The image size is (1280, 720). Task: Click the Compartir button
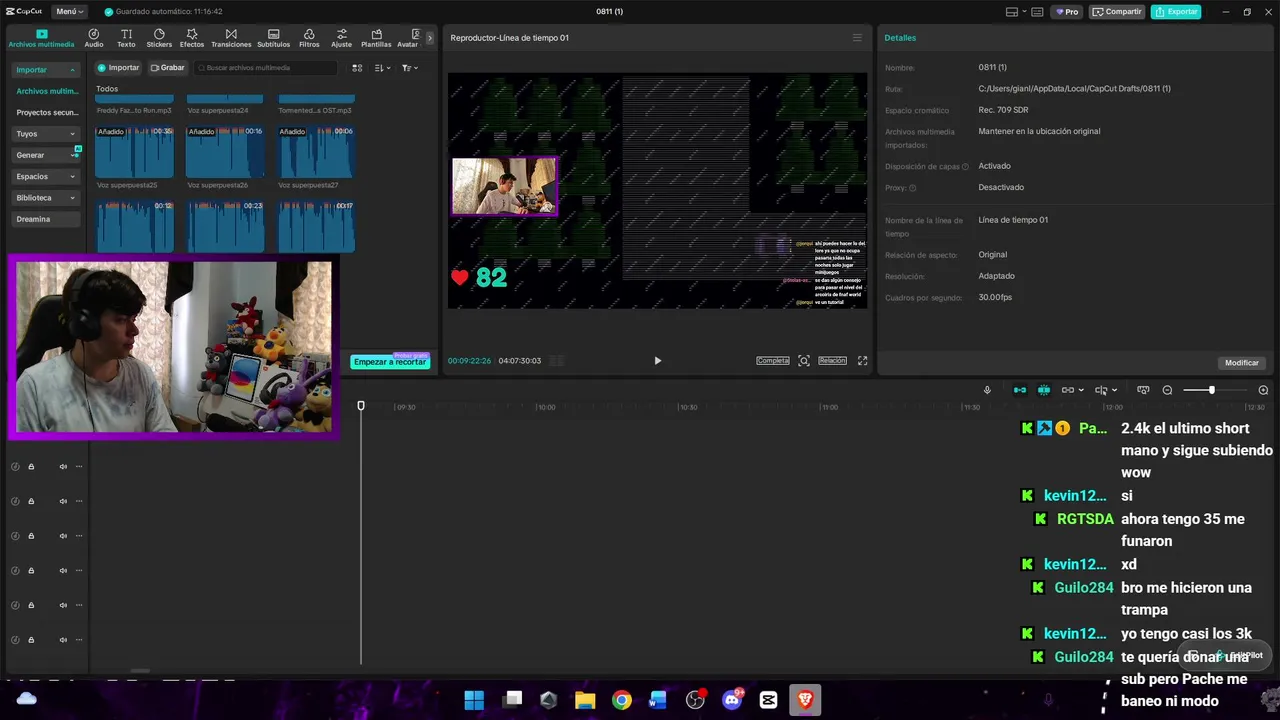tap(1117, 12)
